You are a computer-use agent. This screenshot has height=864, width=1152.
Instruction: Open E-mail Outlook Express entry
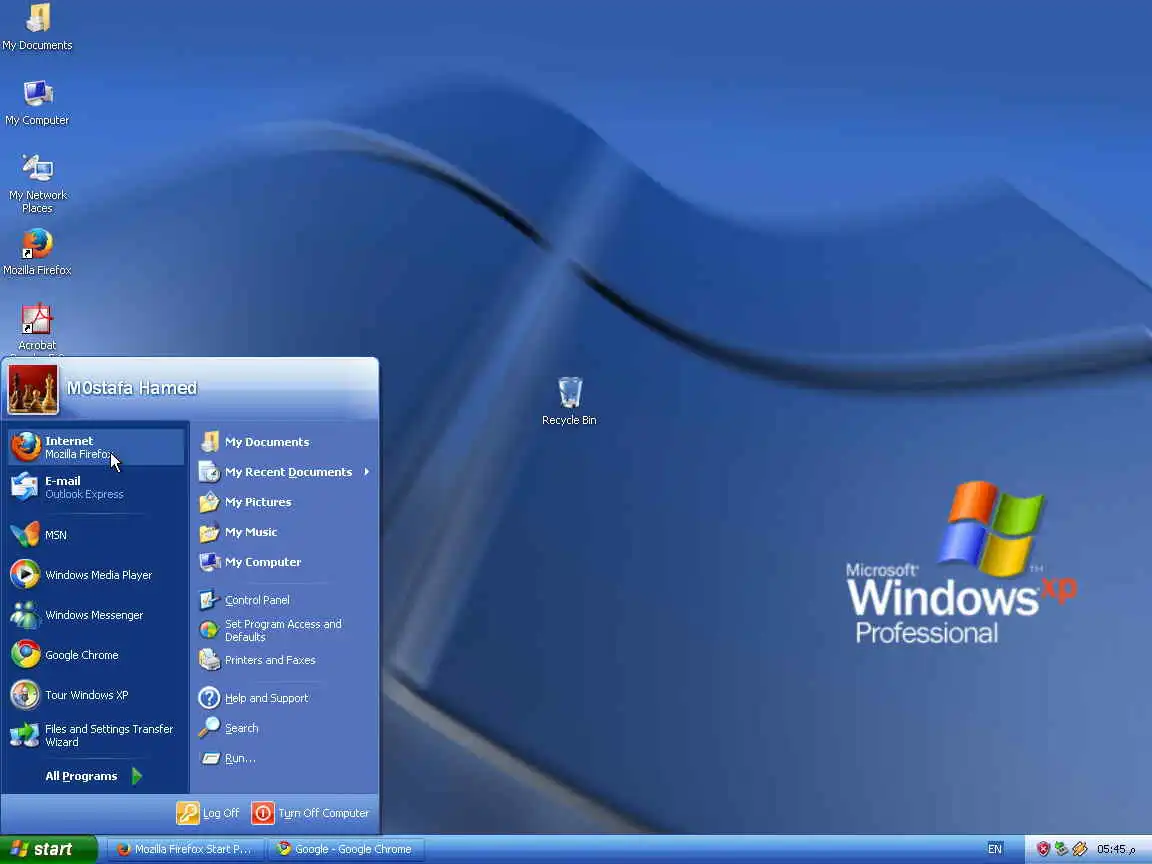coord(96,487)
